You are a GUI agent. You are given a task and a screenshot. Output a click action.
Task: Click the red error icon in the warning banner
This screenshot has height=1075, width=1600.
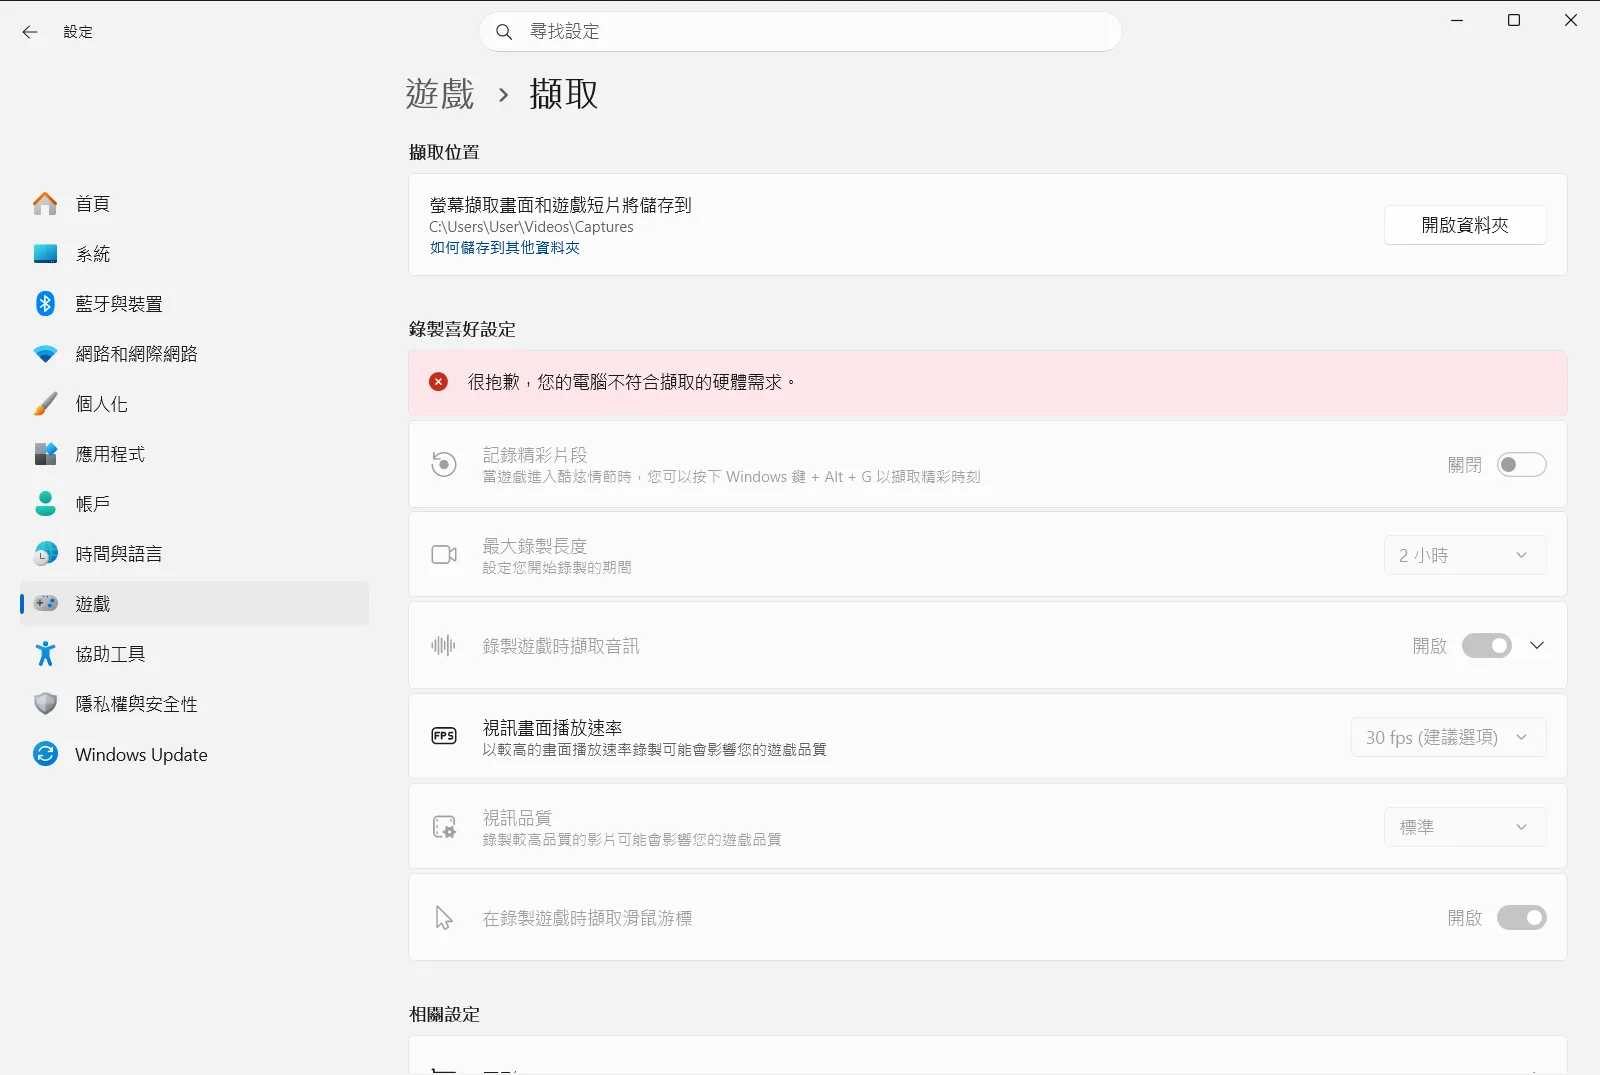pos(438,382)
